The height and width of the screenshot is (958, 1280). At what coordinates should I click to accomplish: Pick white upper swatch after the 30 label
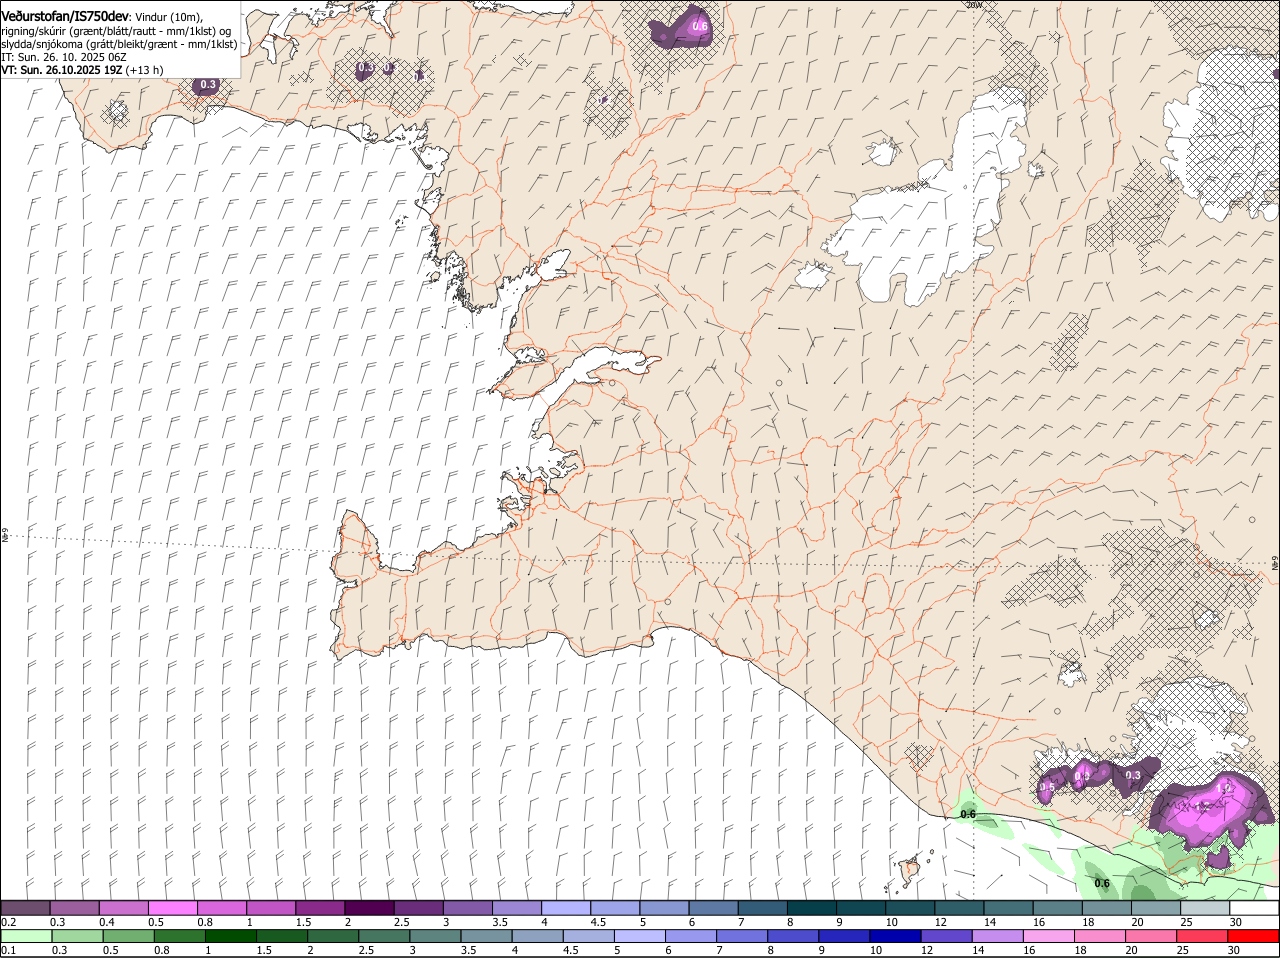pyautogui.click(x=1255, y=907)
